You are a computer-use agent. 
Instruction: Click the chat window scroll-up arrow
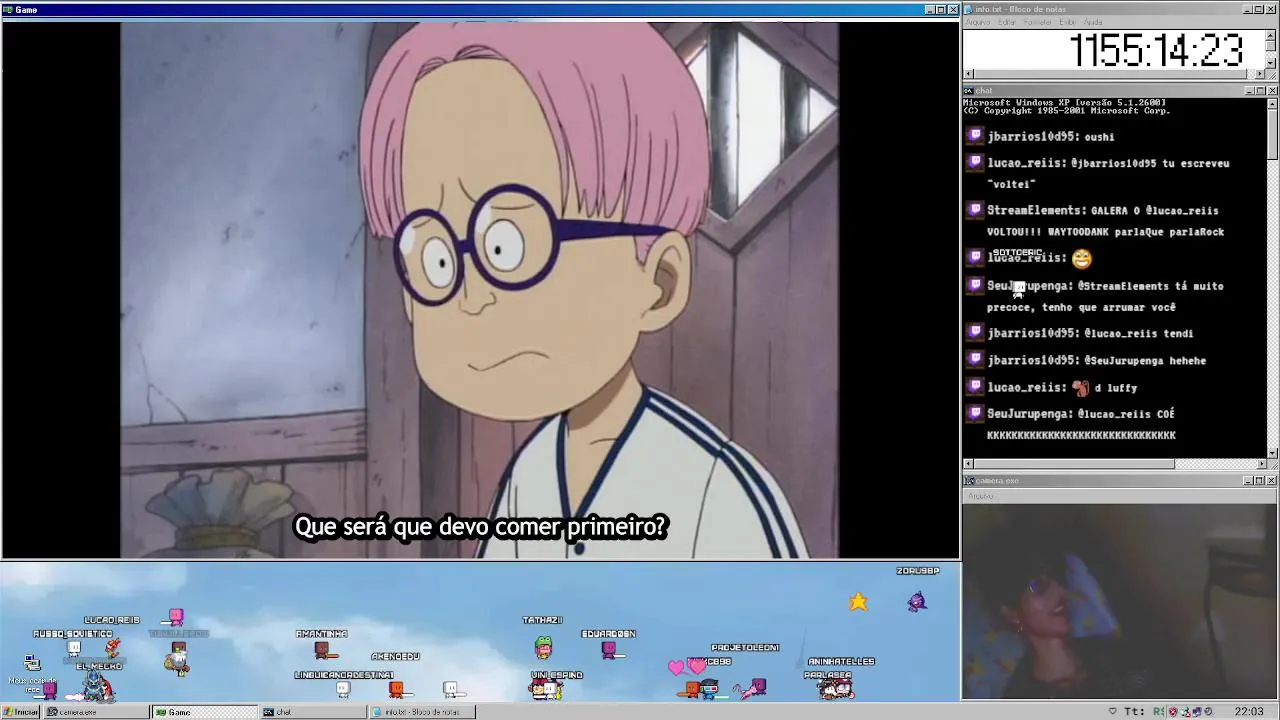(x=1272, y=104)
